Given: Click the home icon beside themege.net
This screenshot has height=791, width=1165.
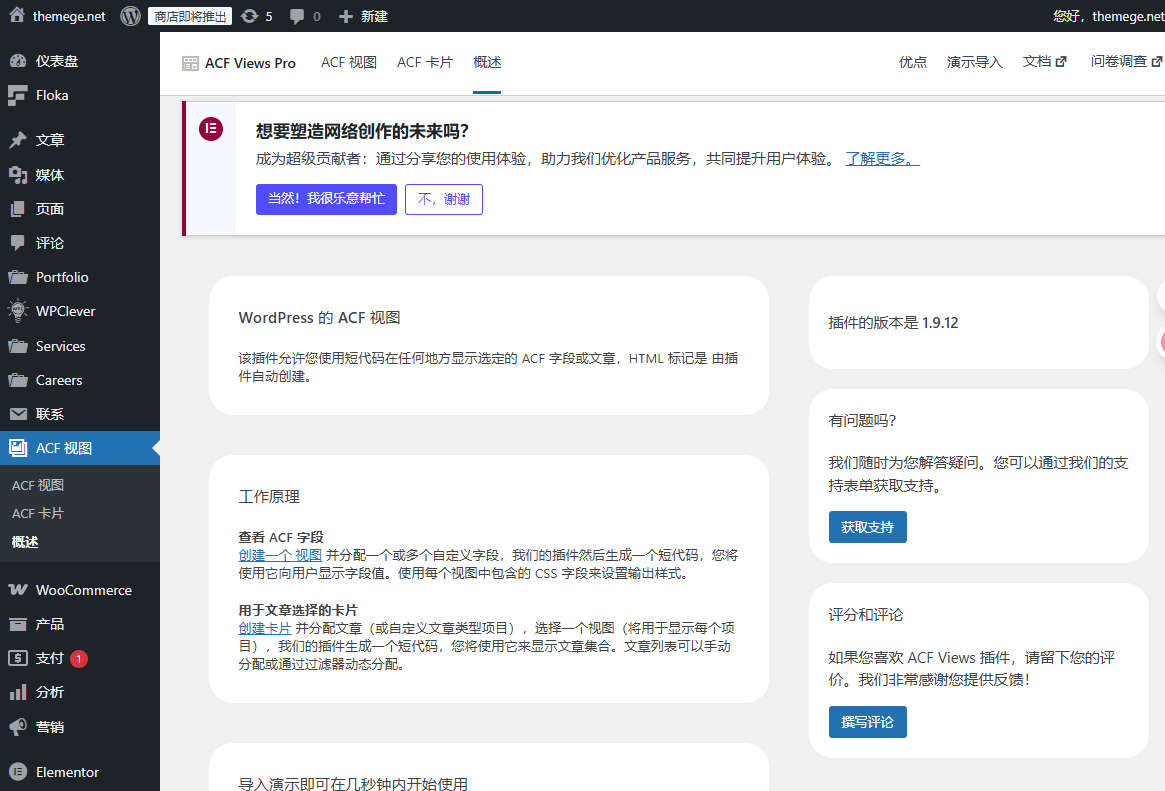Looking at the screenshot, I should [x=17, y=15].
